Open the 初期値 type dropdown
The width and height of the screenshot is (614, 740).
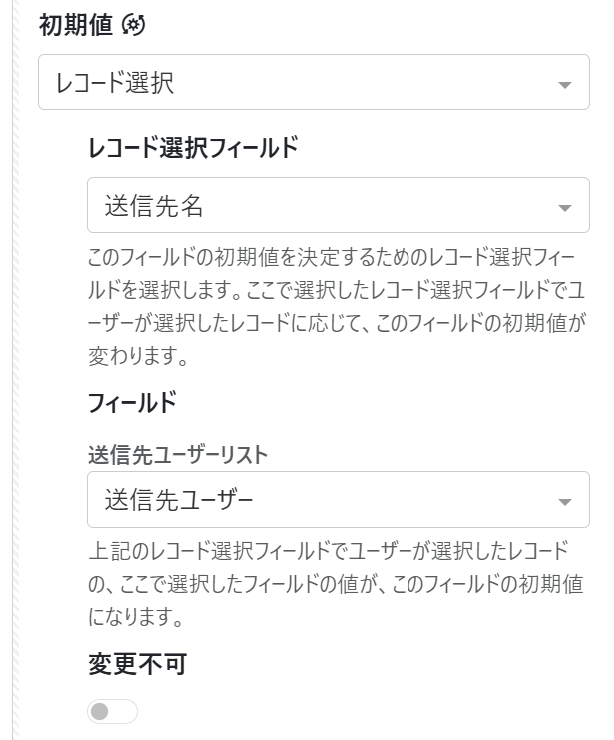(313, 82)
